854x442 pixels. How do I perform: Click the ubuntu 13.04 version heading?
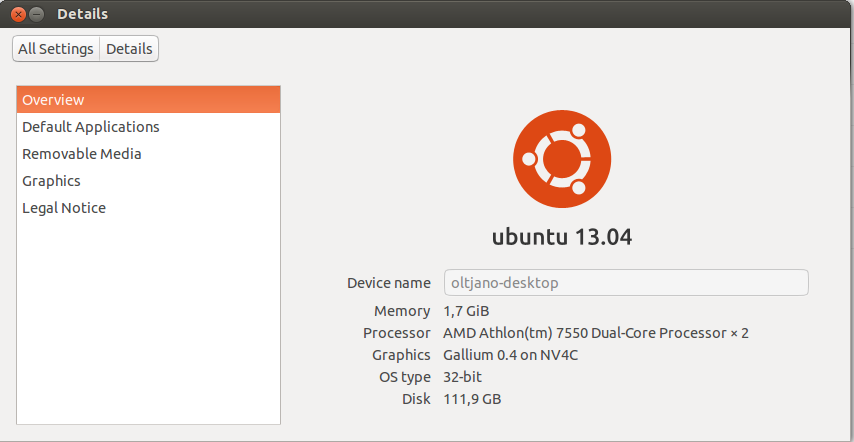pos(562,237)
